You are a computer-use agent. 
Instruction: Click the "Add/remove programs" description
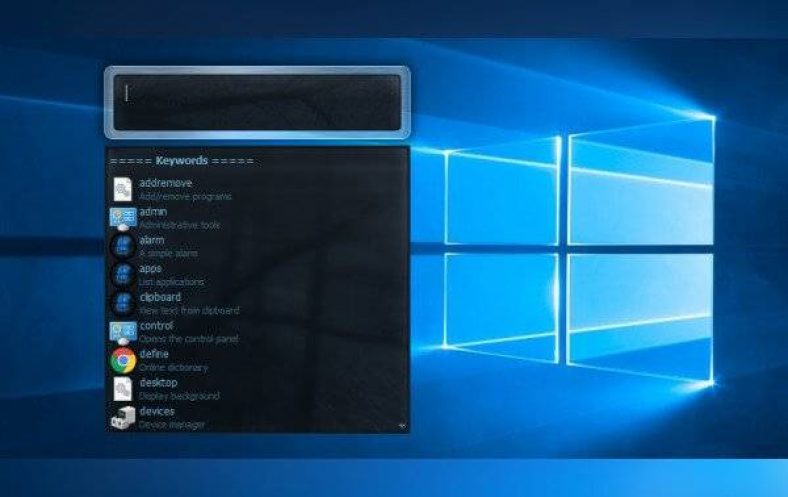click(x=185, y=196)
